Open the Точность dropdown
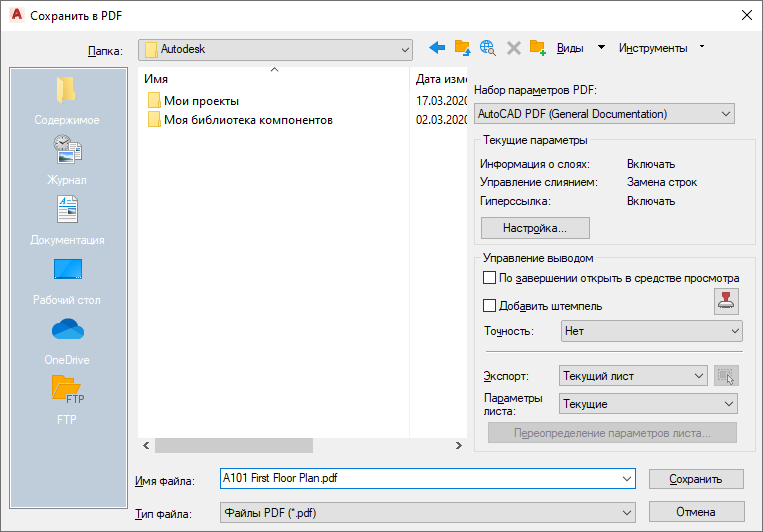This screenshot has height=532, width=763. [x=652, y=331]
